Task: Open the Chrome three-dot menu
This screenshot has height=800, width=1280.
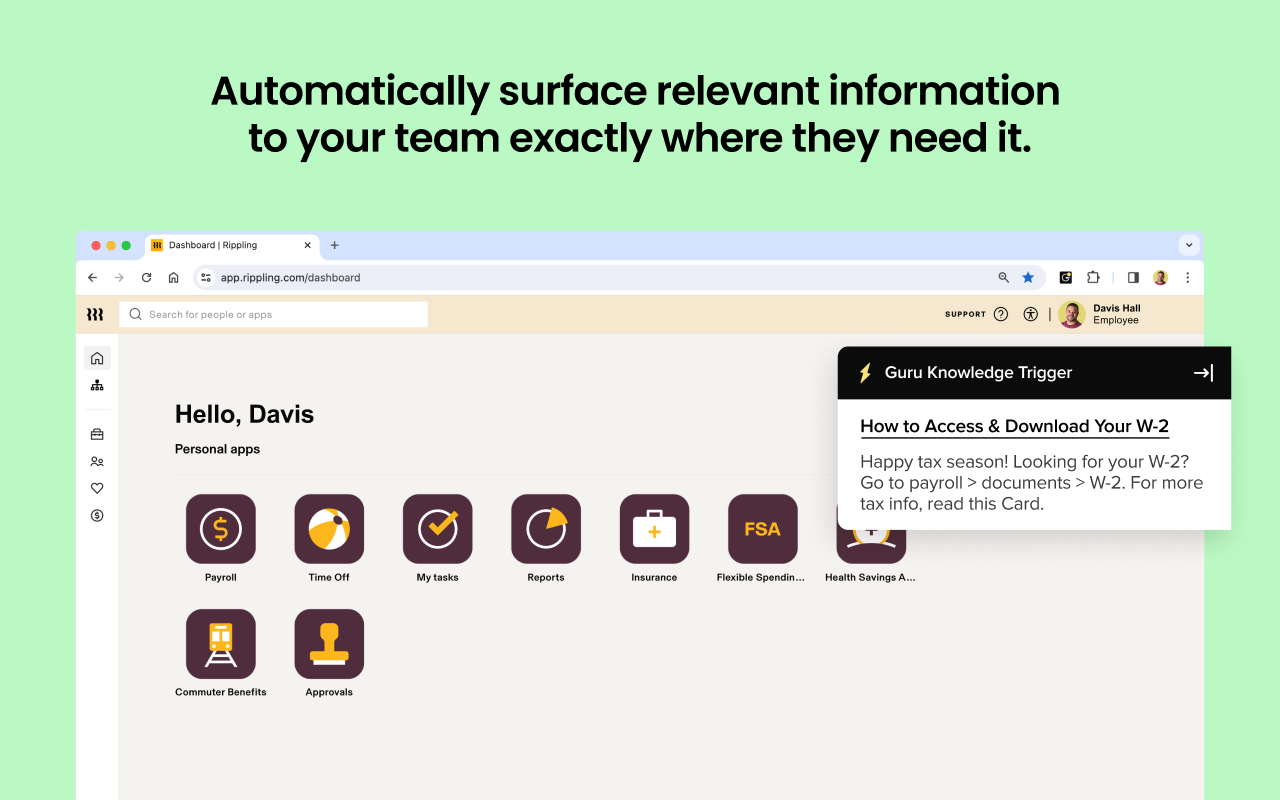Action: (1188, 277)
